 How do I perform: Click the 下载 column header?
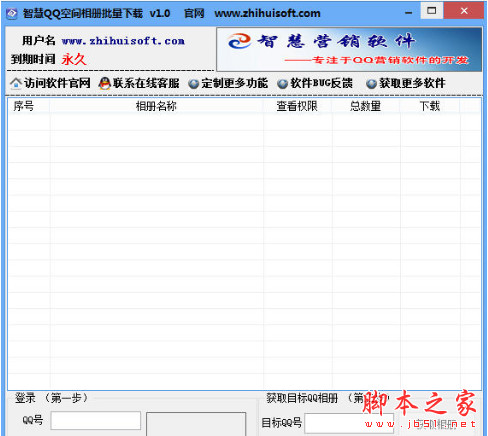tap(430, 106)
